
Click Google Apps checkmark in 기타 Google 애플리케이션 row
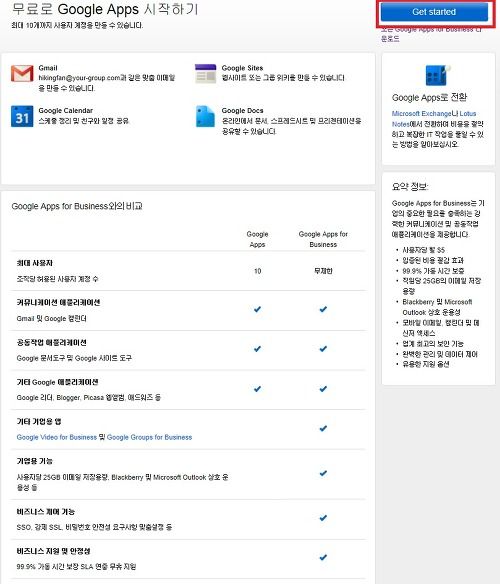tap(257, 389)
